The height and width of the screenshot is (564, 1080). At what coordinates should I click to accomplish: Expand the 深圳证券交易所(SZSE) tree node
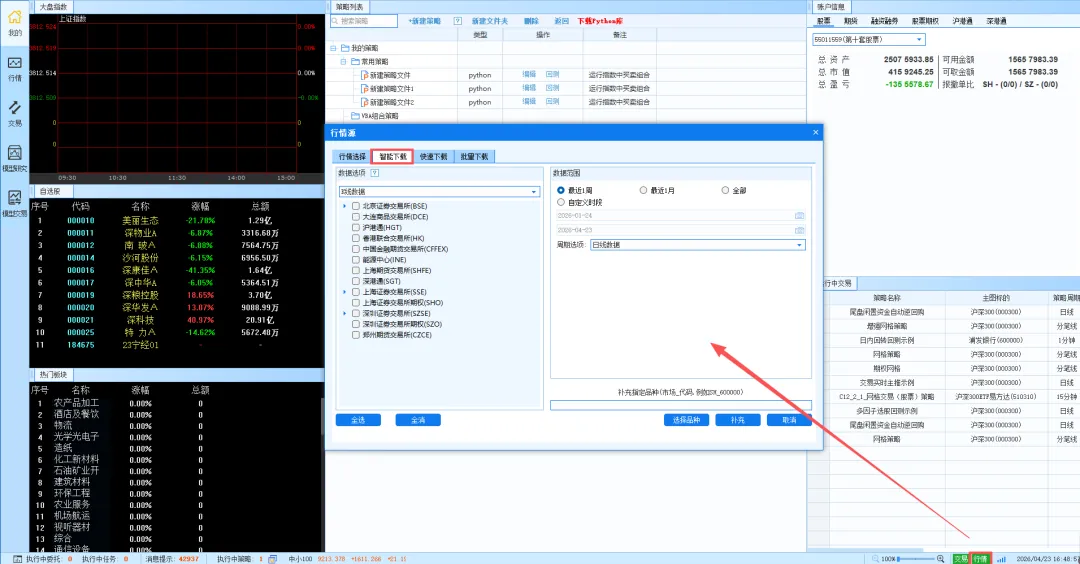pyautogui.click(x=345, y=313)
